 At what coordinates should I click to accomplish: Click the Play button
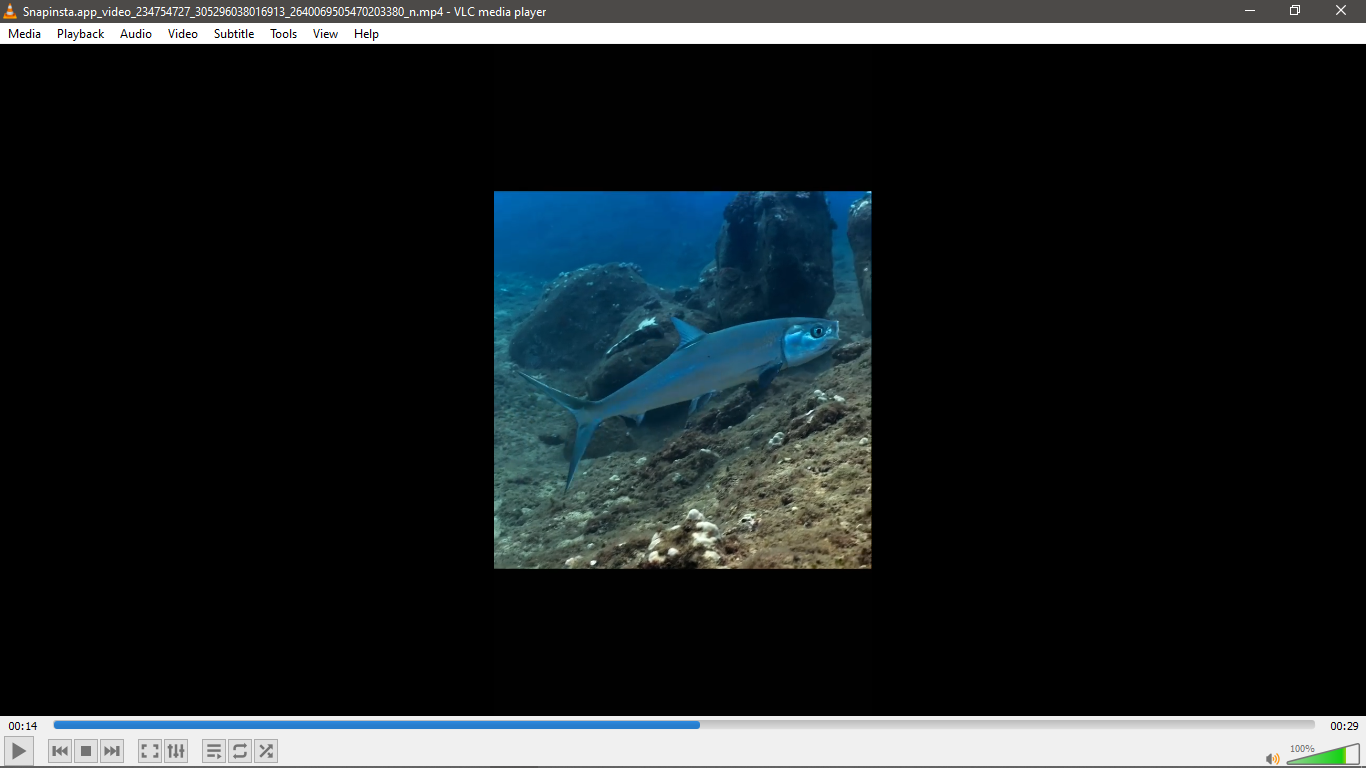click(x=19, y=751)
